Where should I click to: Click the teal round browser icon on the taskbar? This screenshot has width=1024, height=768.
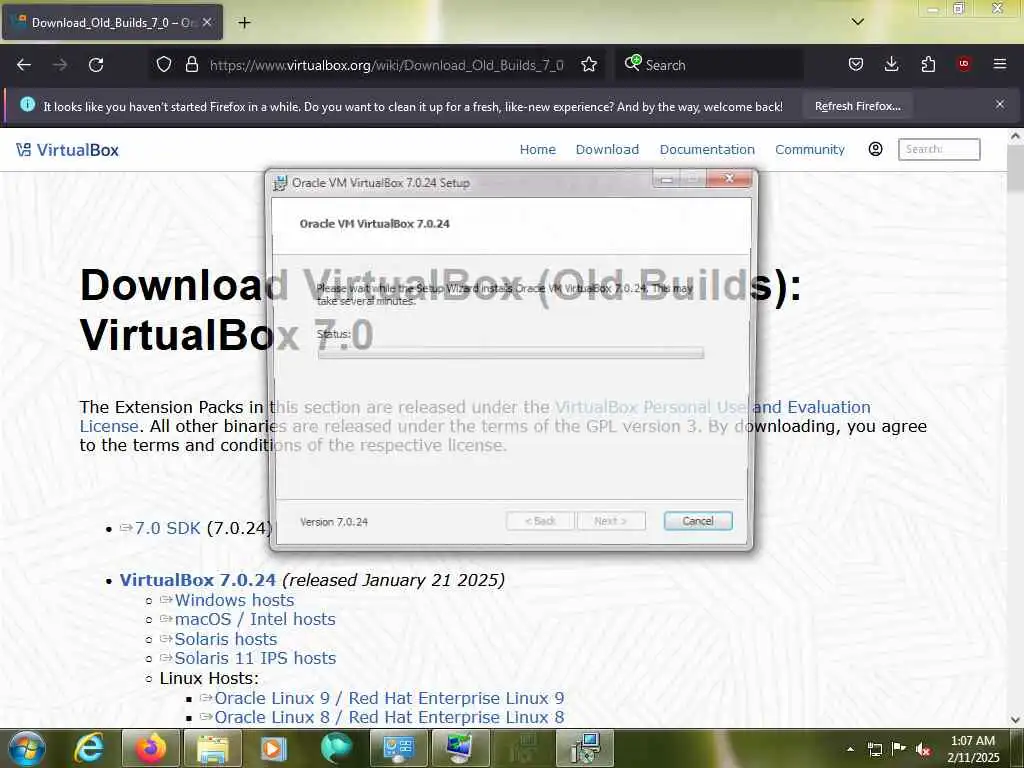(x=336, y=748)
